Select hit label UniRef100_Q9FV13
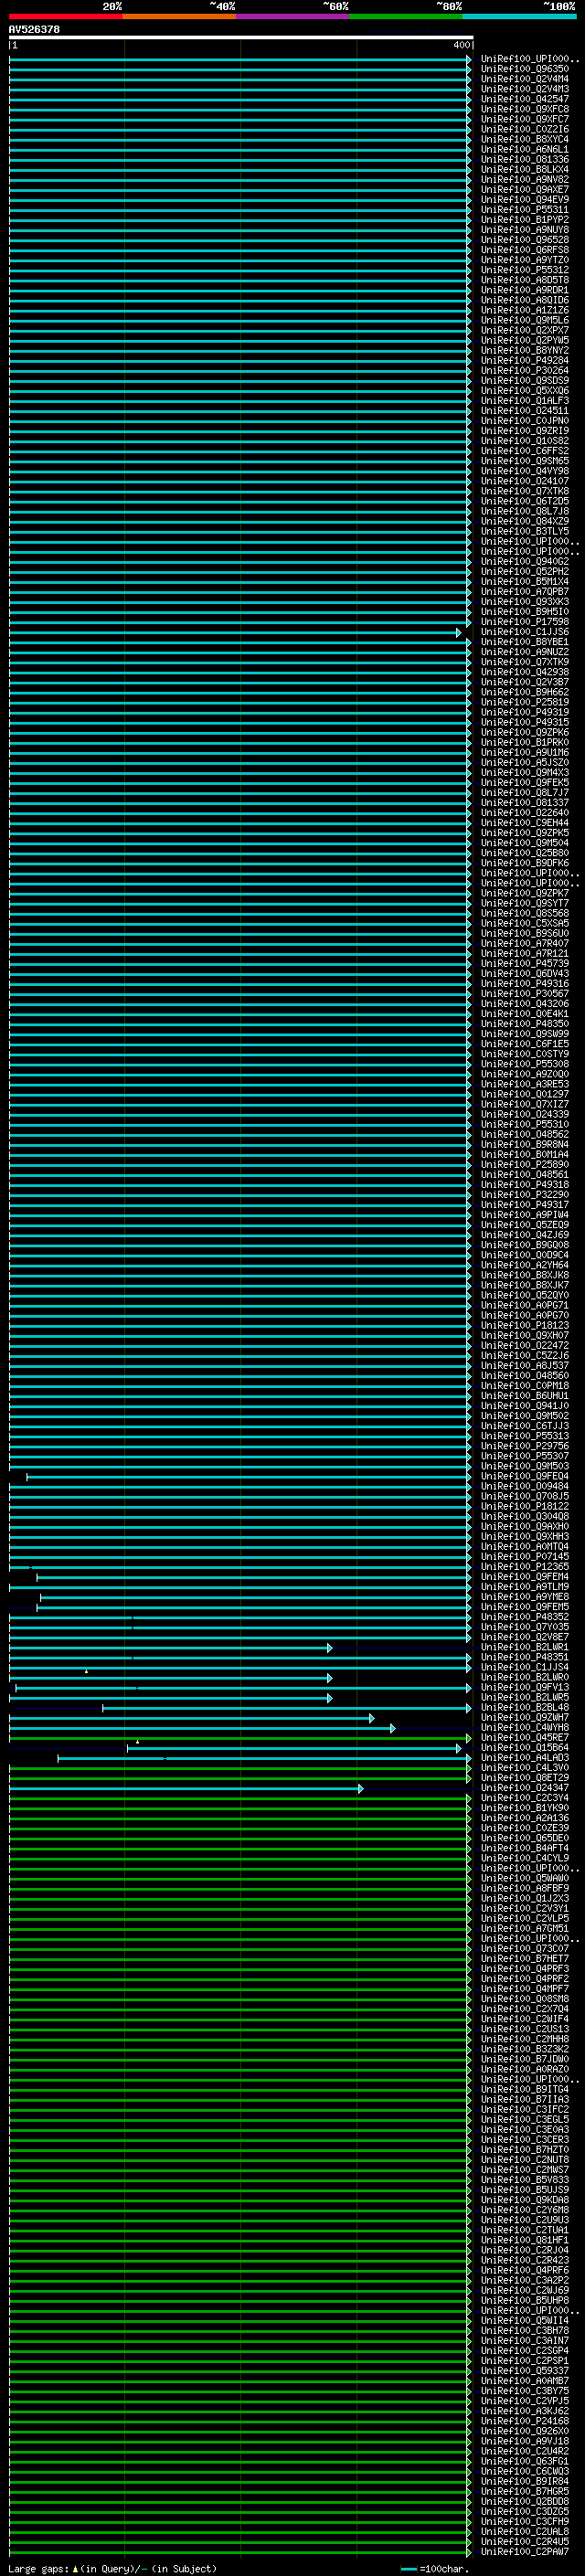The image size is (585, 2576). 525,1688
